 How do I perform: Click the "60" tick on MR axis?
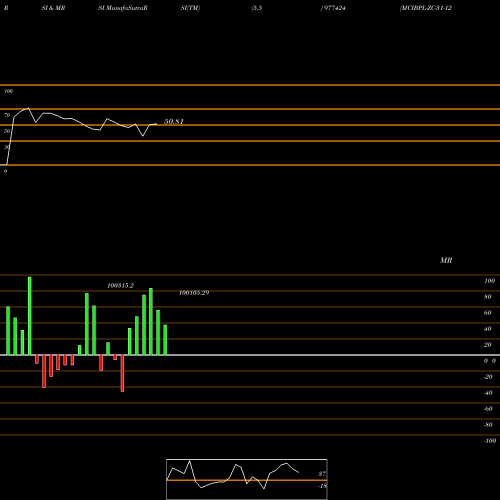[488, 313]
